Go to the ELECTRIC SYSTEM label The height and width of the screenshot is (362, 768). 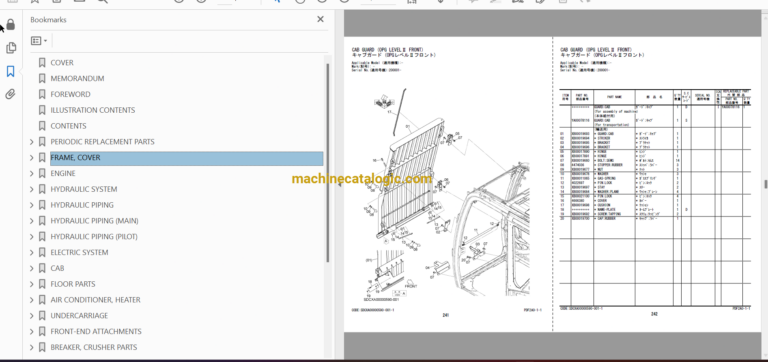coord(79,252)
